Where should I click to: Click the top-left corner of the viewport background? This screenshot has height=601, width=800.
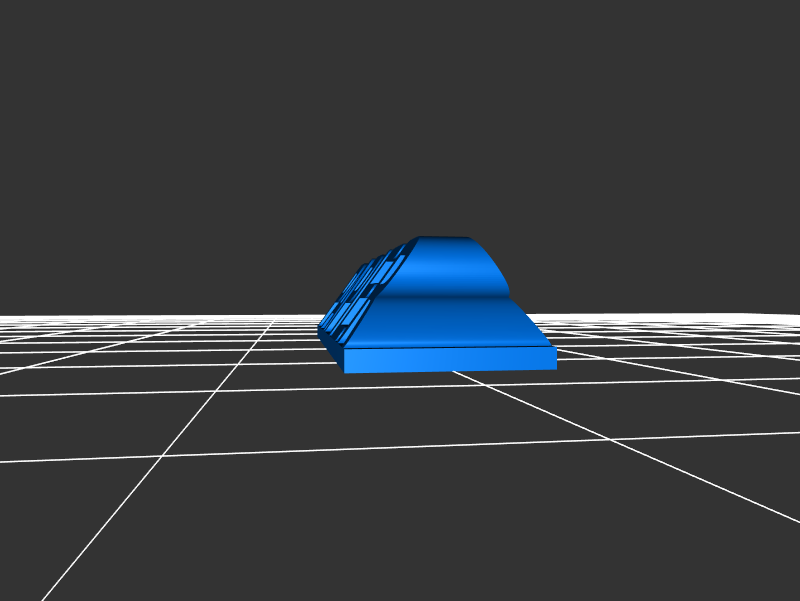[5, 5]
